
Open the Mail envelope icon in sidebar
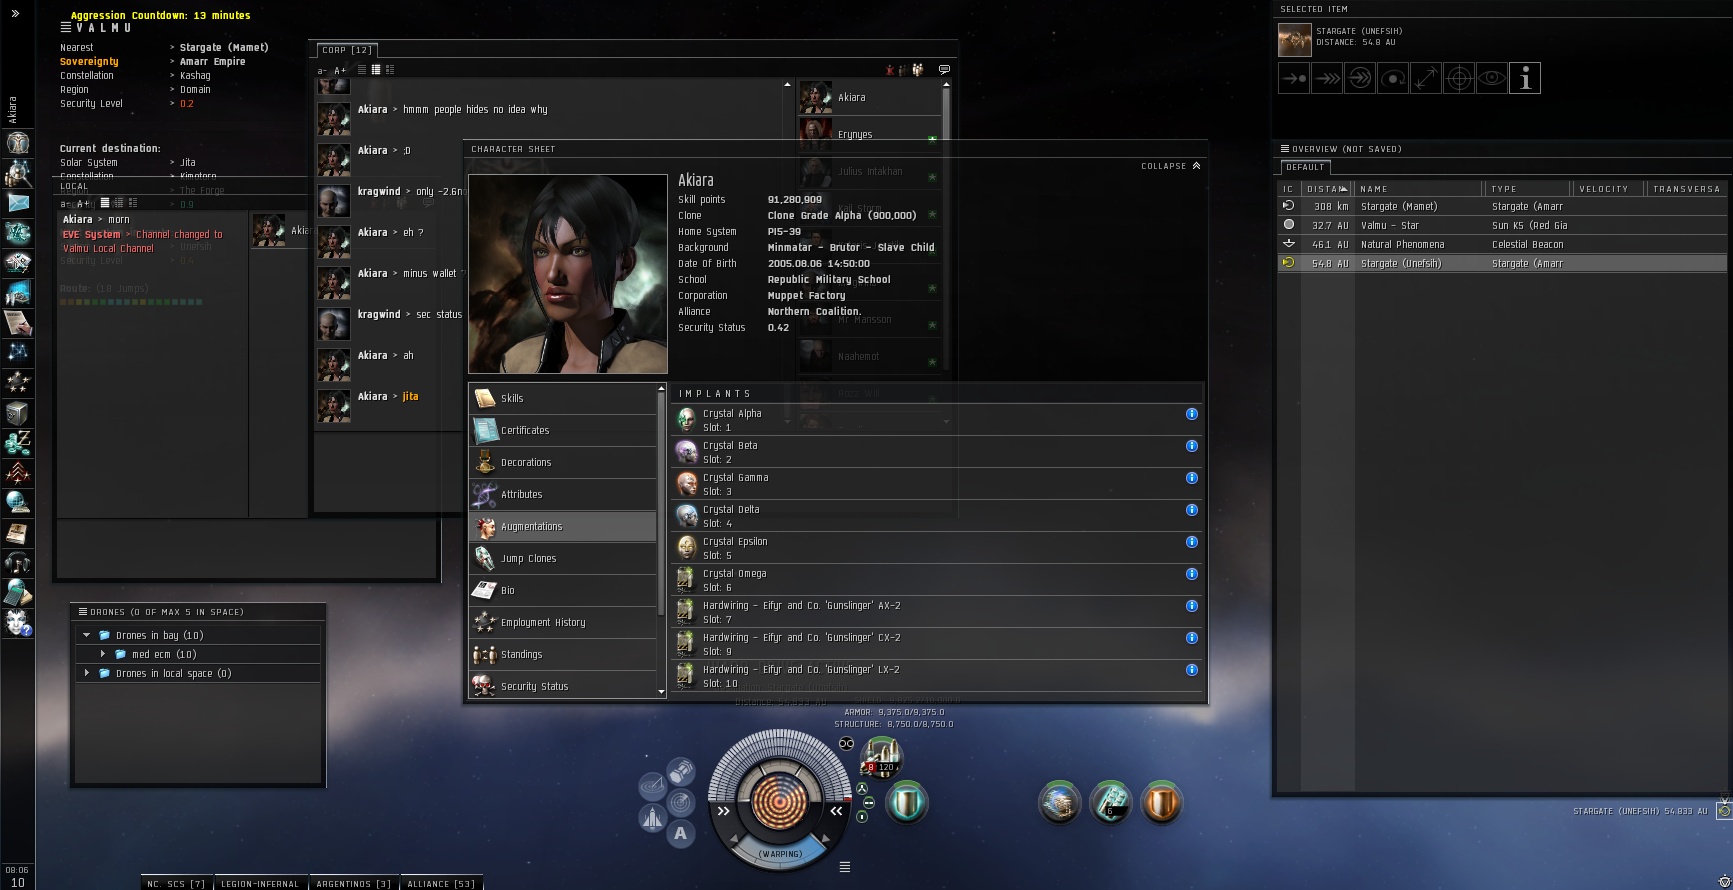tap(18, 203)
